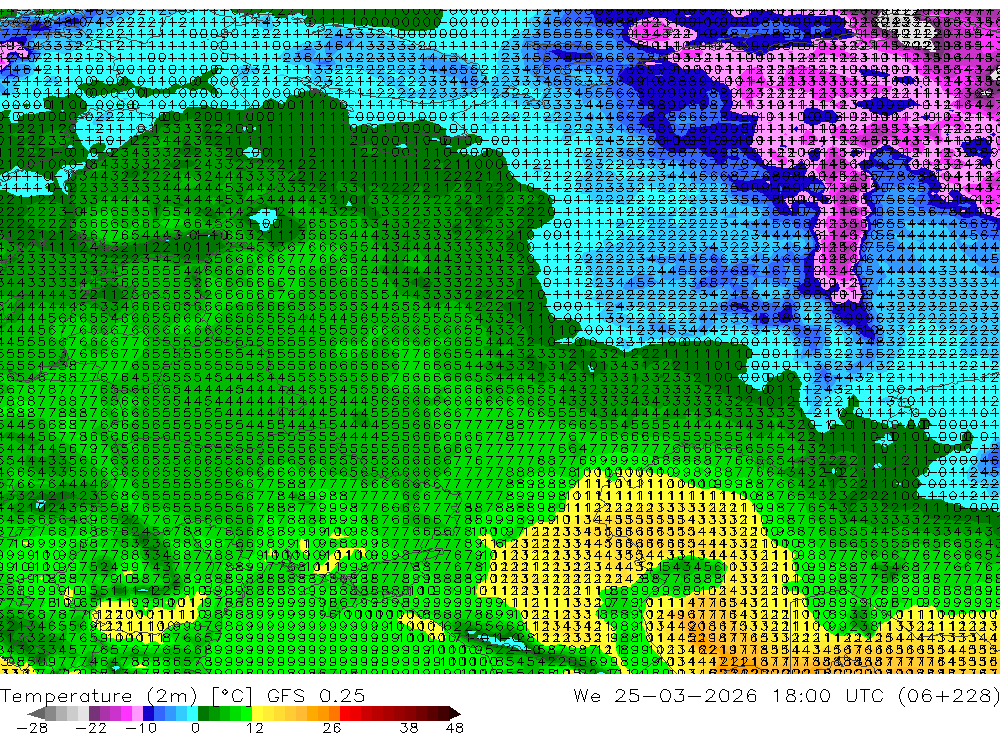Click the '(06+228)' forecast run label
1000x733 pixels.
pos(948,695)
